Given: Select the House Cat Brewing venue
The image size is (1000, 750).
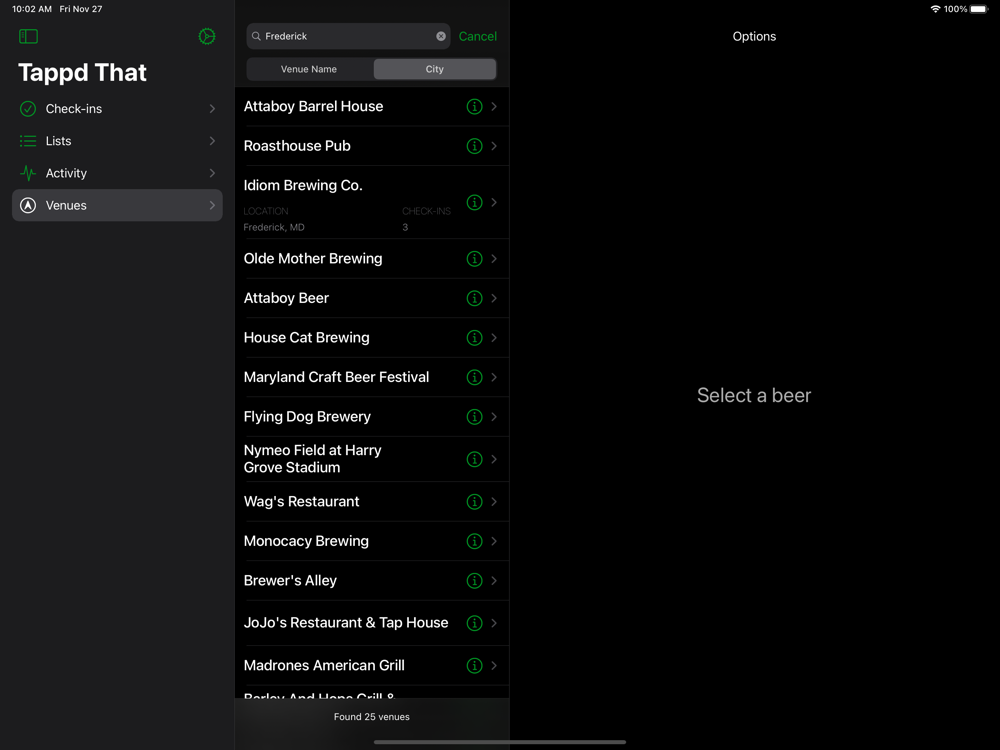Looking at the screenshot, I should (x=372, y=337).
